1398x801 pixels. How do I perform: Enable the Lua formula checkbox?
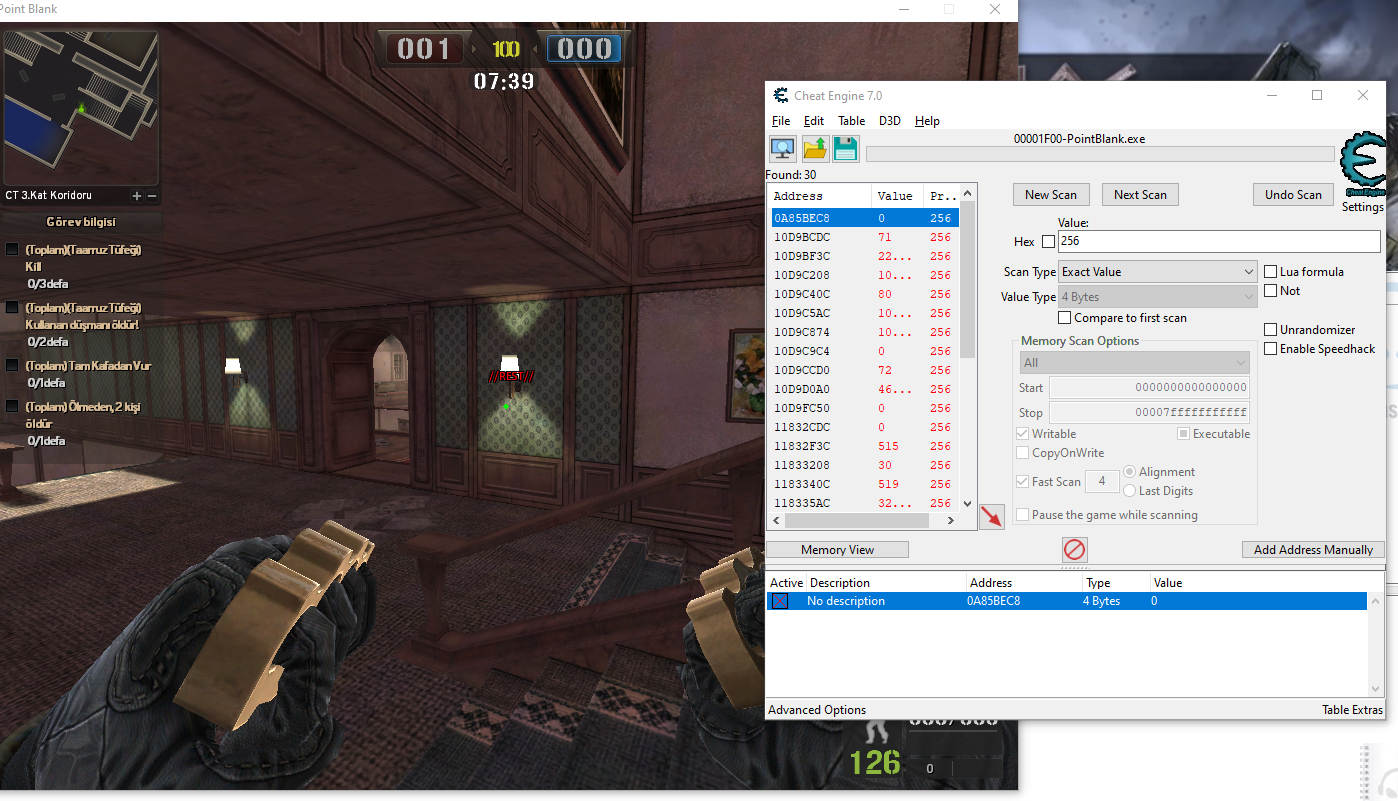pyautogui.click(x=1270, y=272)
